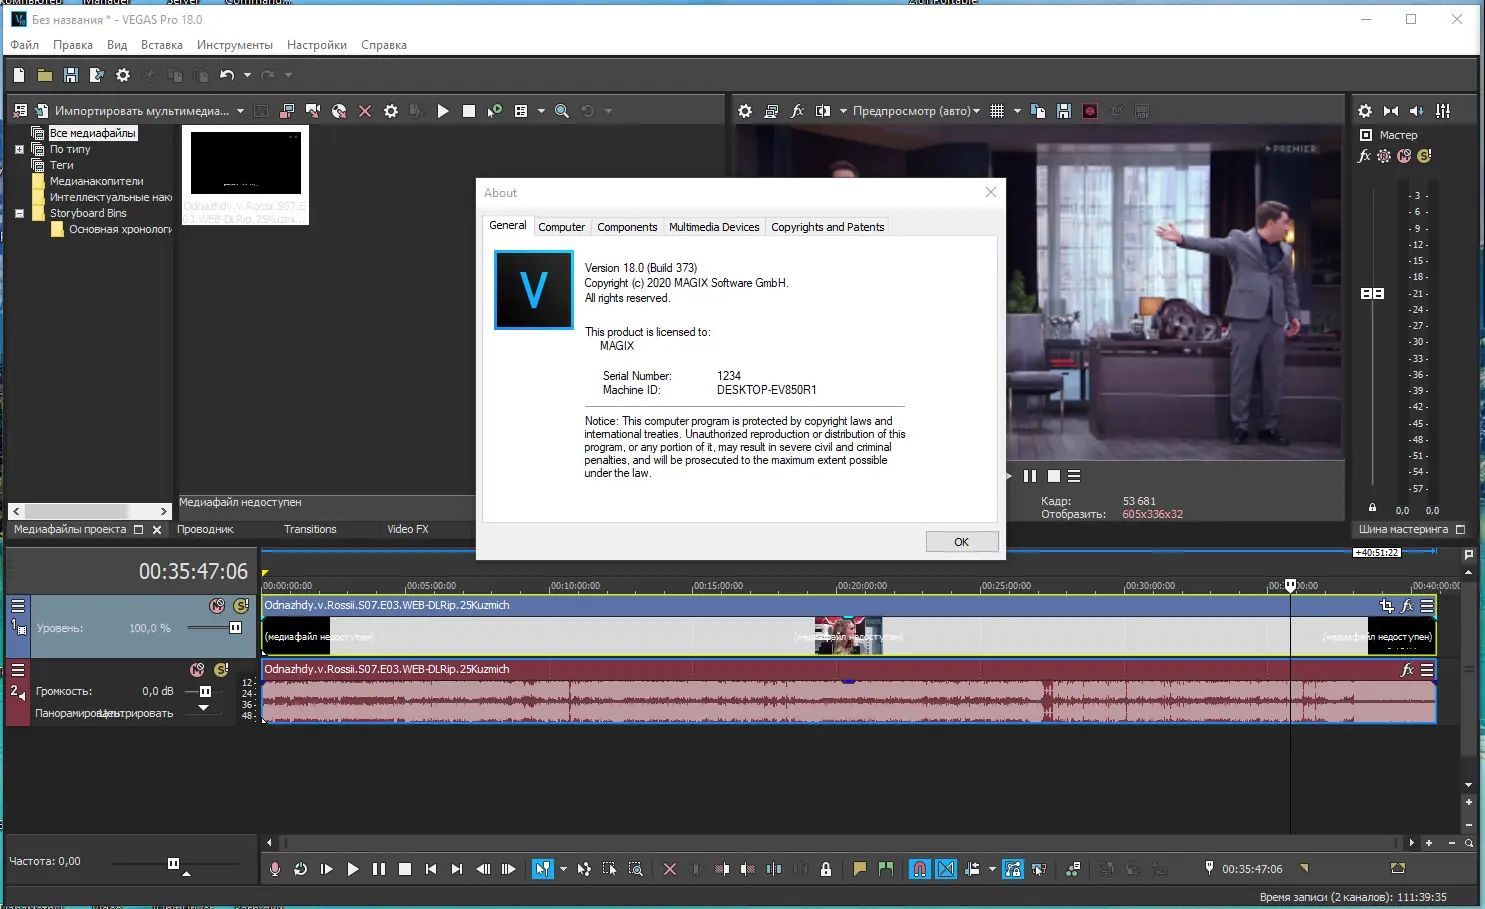1485x909 pixels.
Task: Click the record microphone icon in transport bar
Action: 274,869
